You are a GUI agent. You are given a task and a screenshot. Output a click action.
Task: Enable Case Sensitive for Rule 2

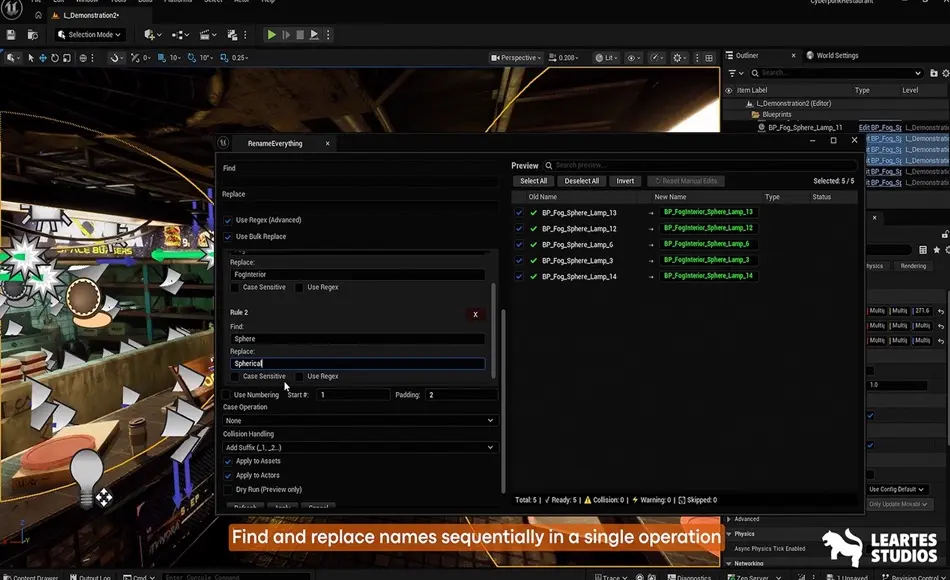click(x=235, y=376)
